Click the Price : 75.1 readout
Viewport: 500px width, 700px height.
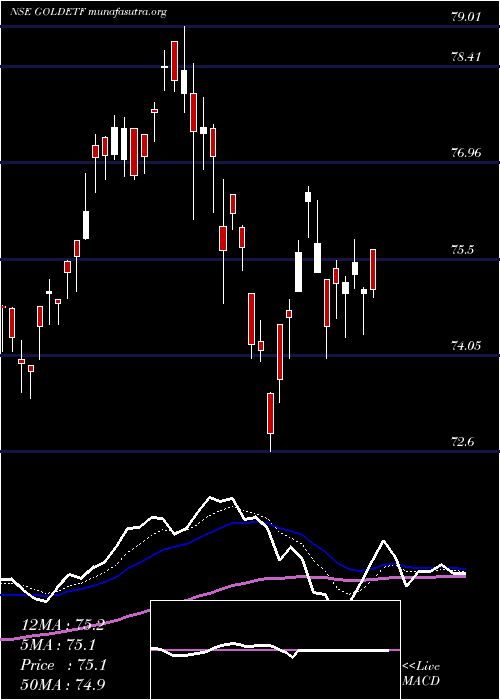(x=63, y=665)
